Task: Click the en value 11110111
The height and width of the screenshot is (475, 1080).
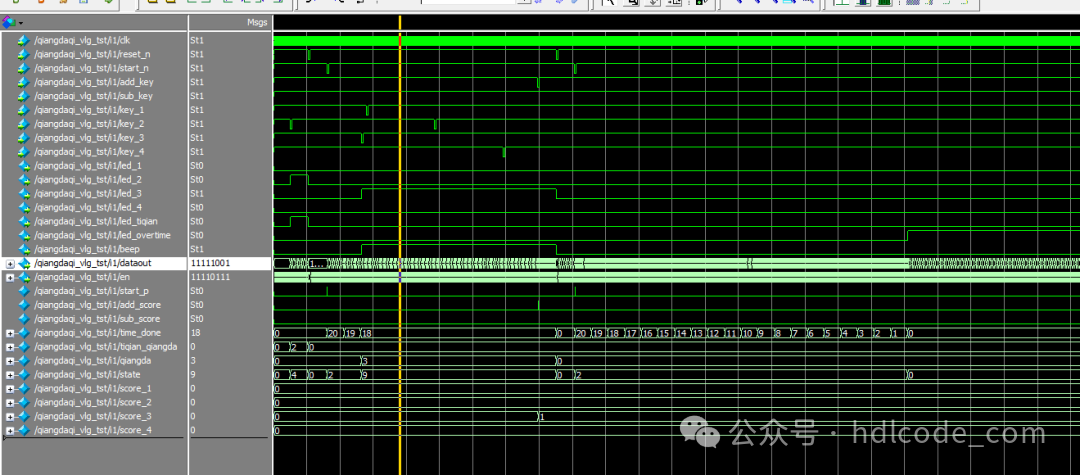Action: click(x=210, y=277)
